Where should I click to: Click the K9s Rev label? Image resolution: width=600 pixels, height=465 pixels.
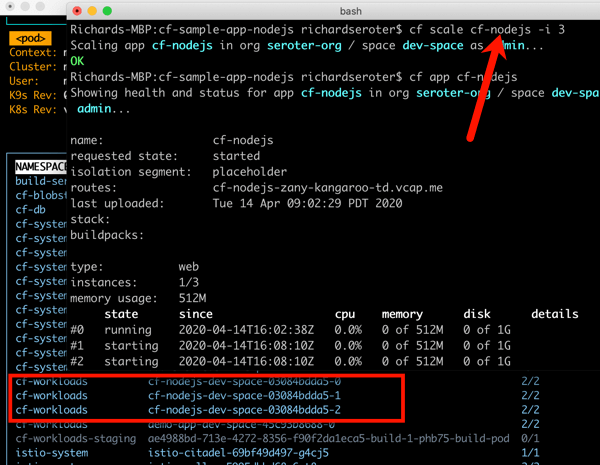[32, 95]
